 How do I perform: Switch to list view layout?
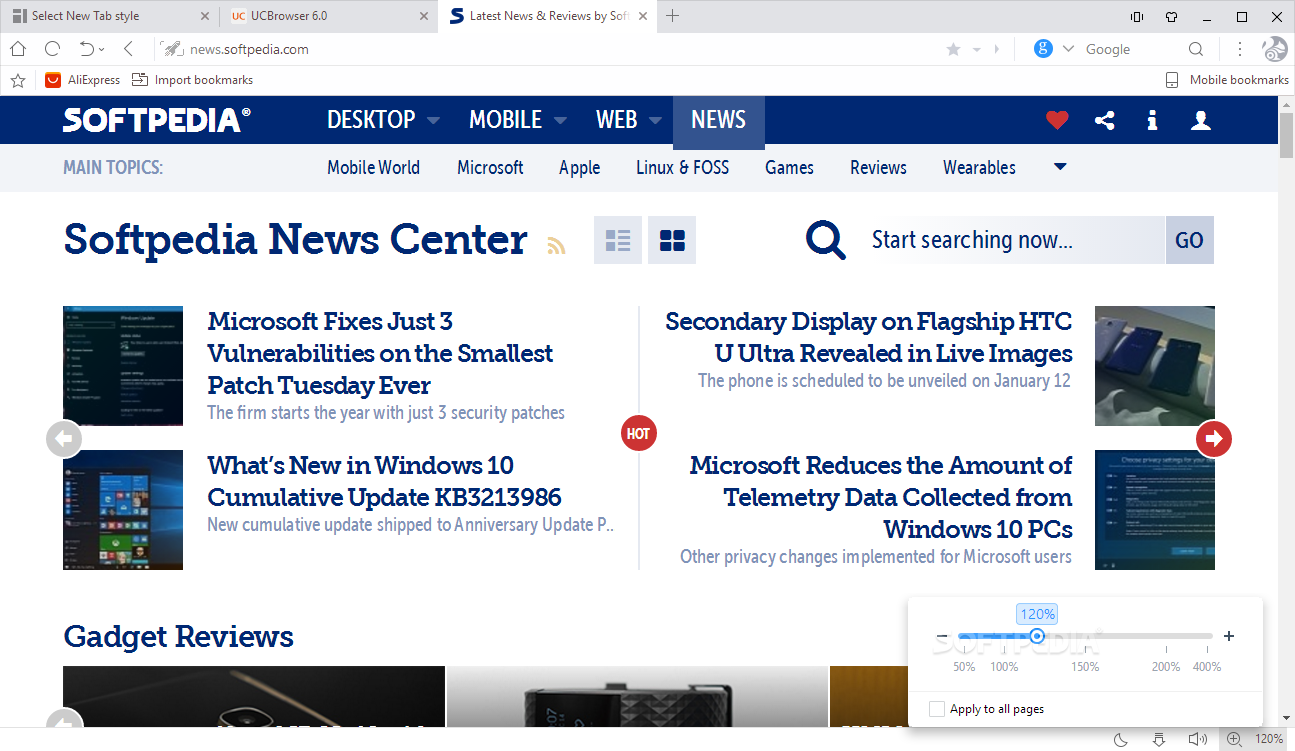tap(618, 240)
